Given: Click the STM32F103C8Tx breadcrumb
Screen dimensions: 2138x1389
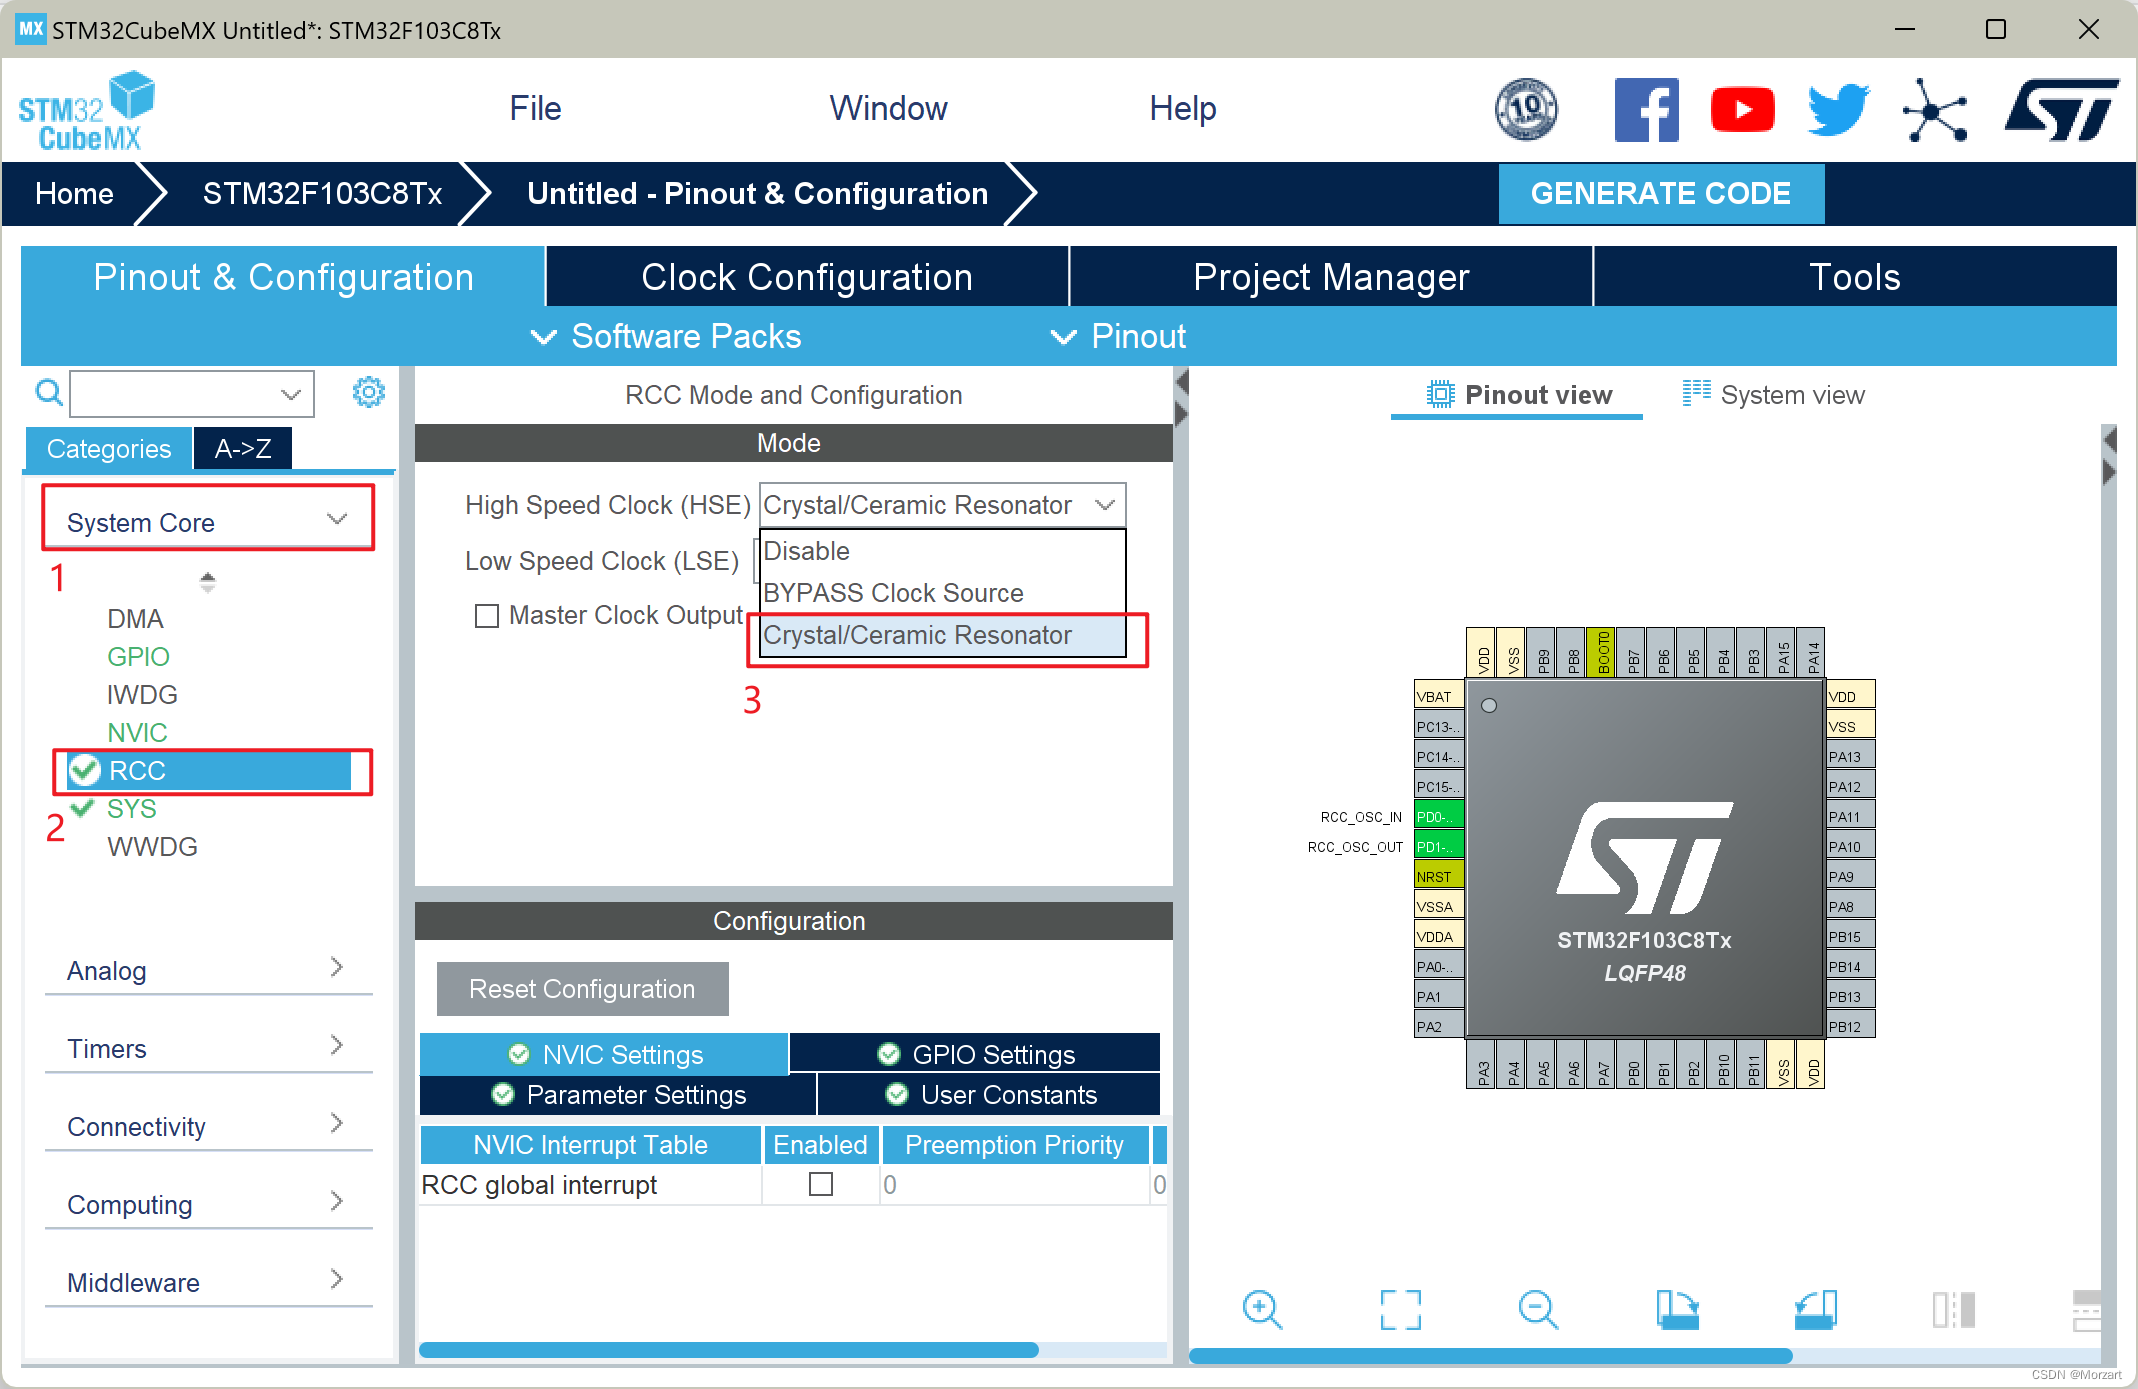Looking at the screenshot, I should pyautogui.click(x=322, y=194).
